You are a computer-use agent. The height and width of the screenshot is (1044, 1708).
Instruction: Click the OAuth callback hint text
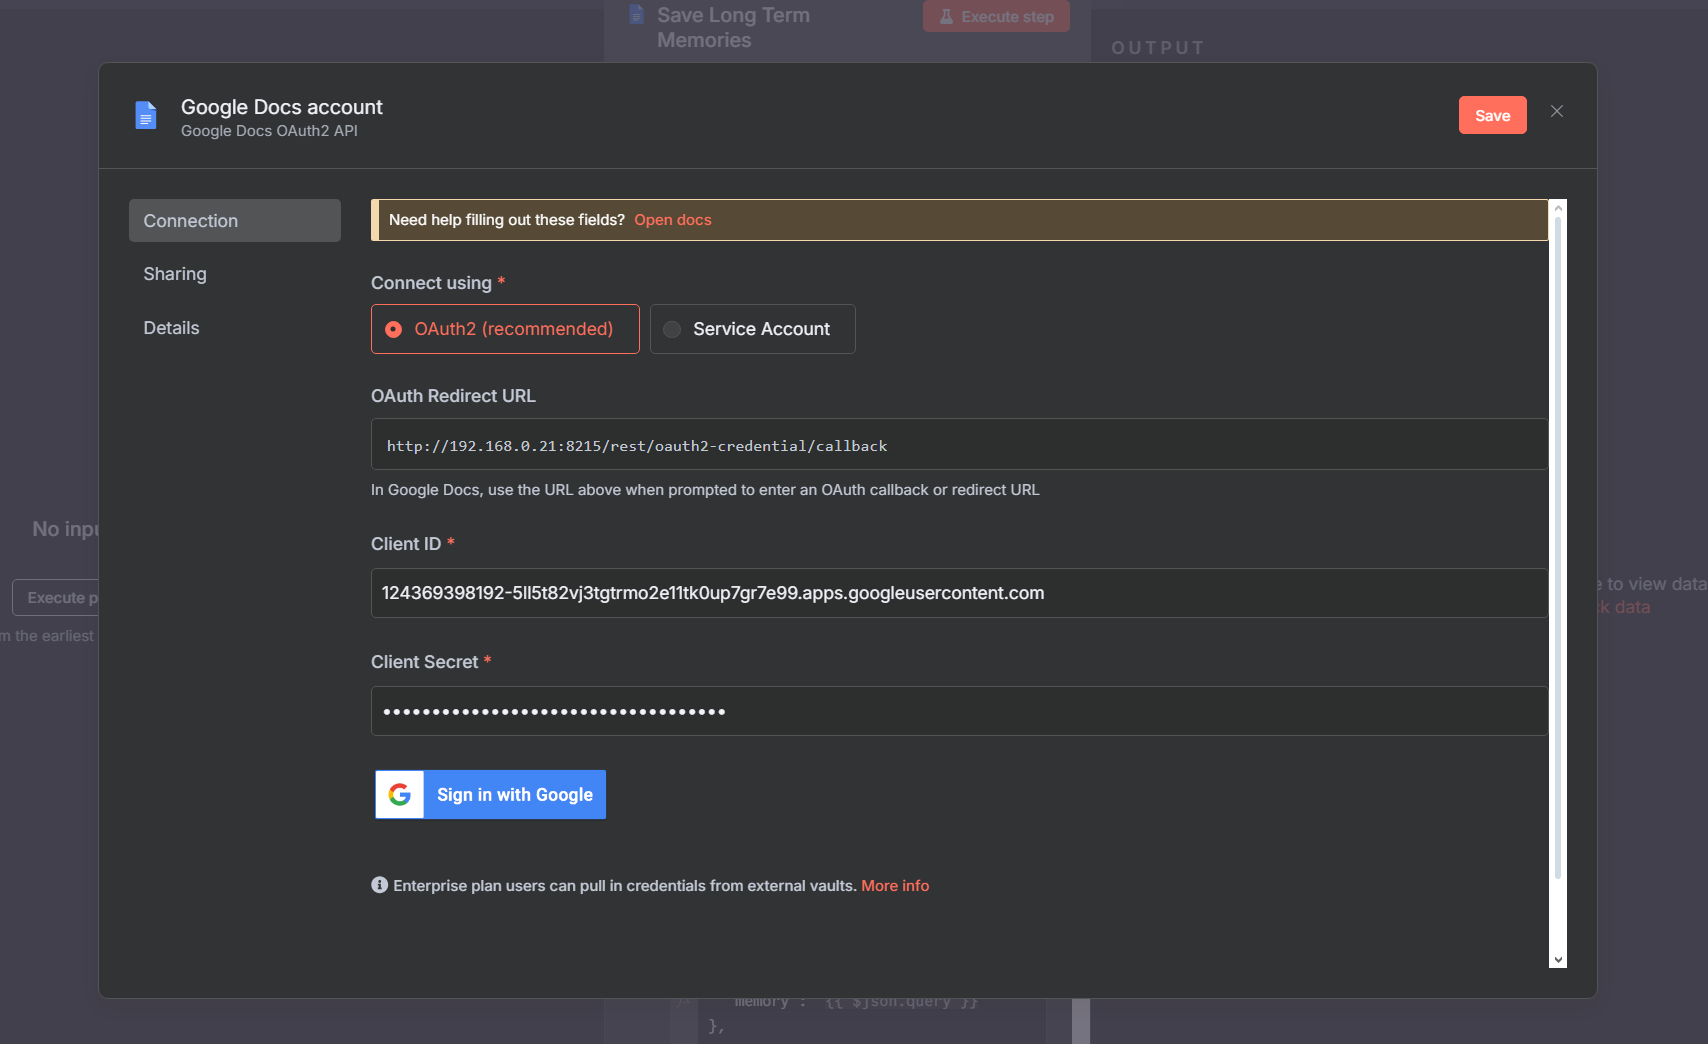tap(705, 490)
